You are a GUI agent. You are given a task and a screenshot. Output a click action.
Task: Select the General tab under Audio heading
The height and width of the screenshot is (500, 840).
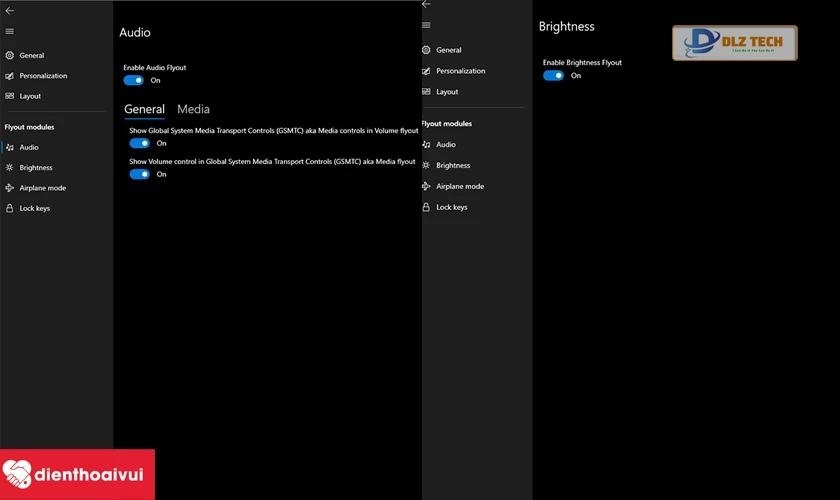point(144,109)
